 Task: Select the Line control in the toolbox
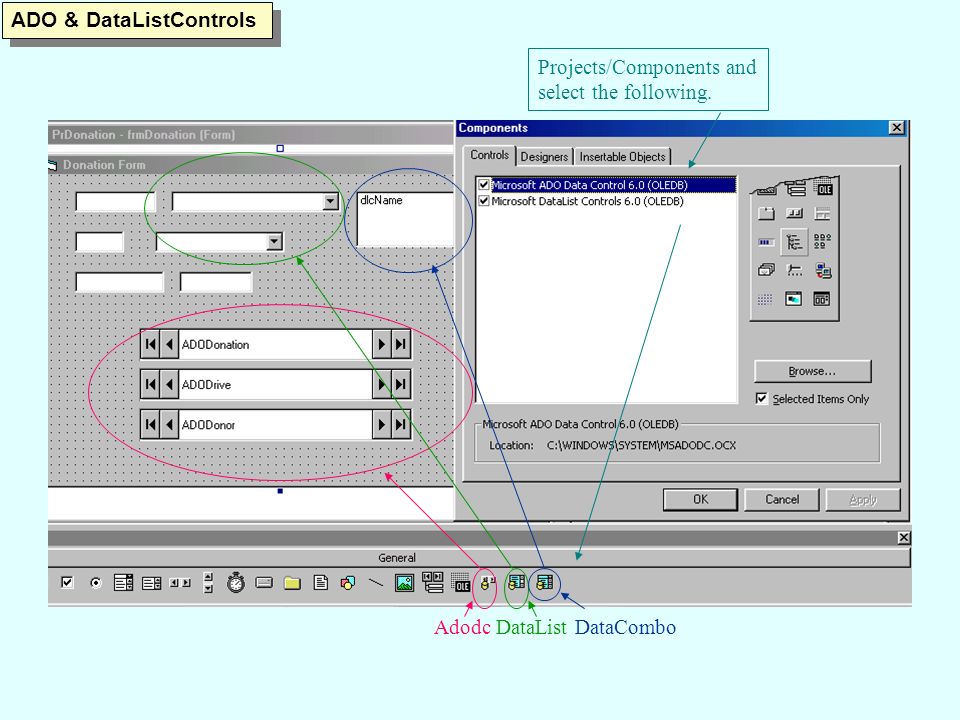coord(376,582)
